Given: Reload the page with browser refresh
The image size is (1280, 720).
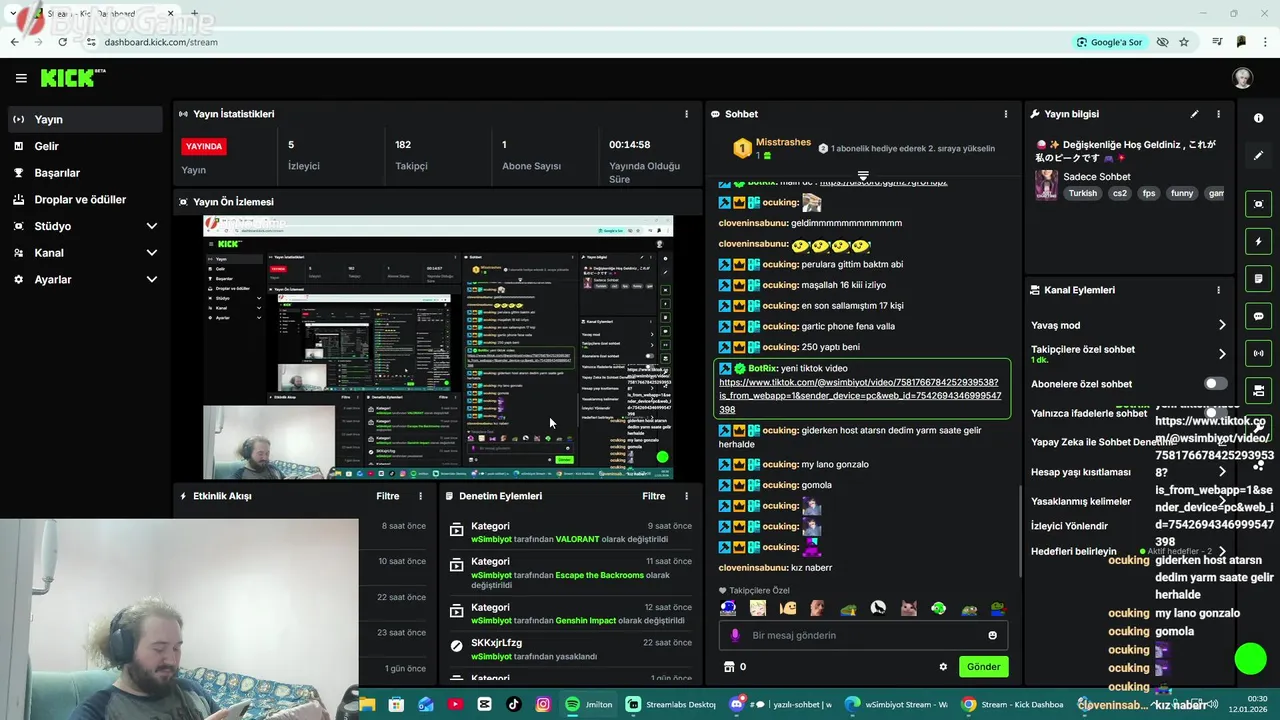Looking at the screenshot, I should coord(62,42).
